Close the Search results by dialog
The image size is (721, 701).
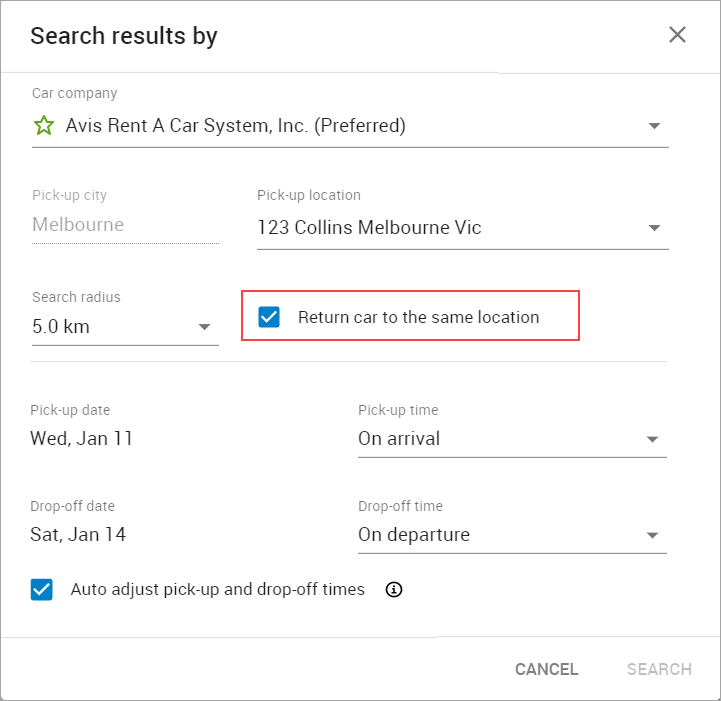click(x=677, y=35)
